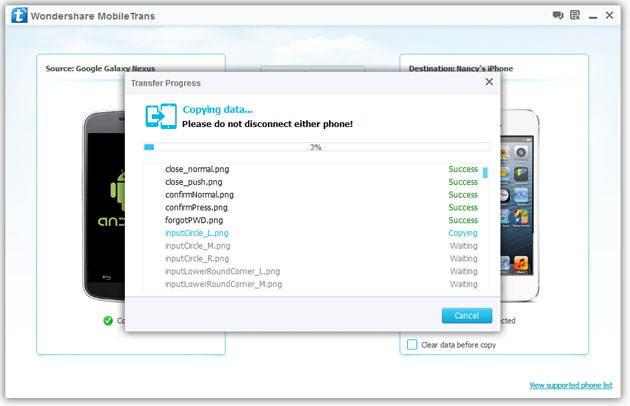The height and width of the screenshot is (406, 630).
Task: Click Waiting status for inputLowerRoundCorner_M.png
Action: click(464, 284)
